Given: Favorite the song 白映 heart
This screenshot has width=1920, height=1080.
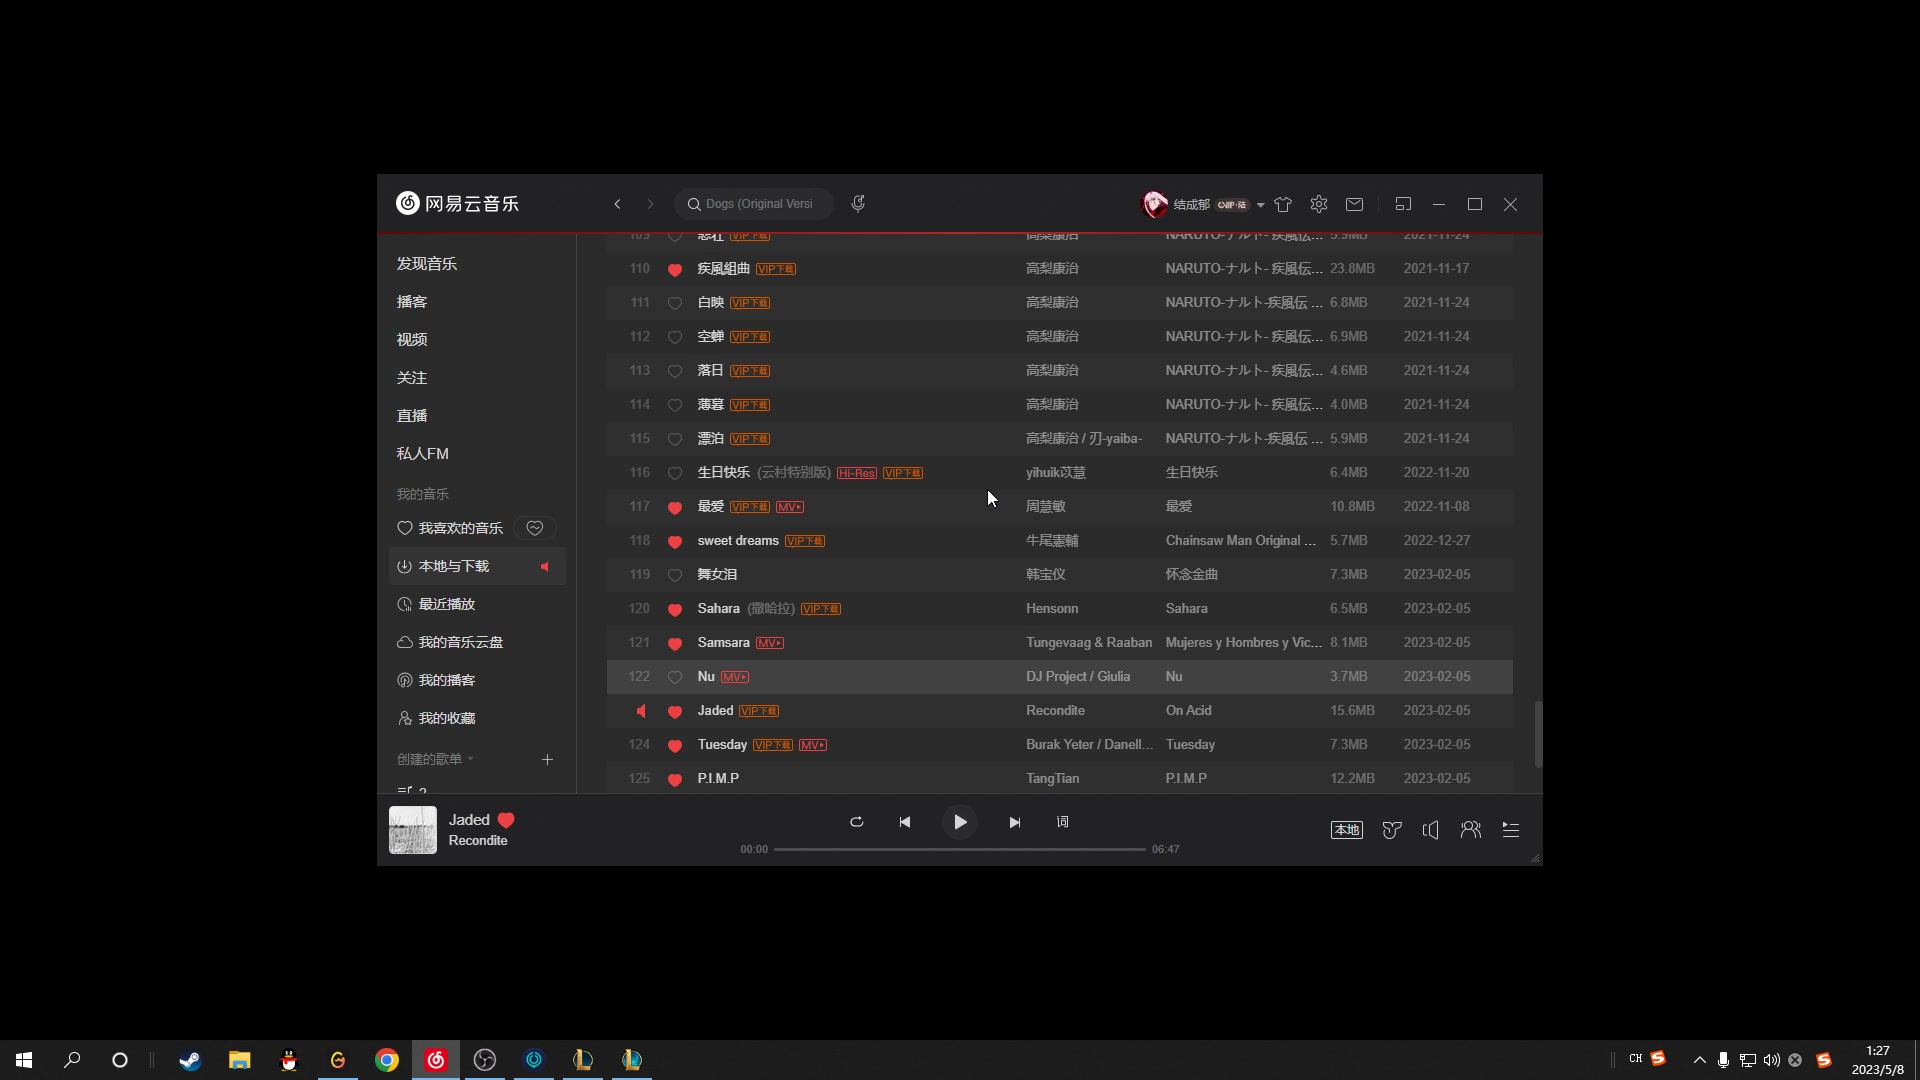Looking at the screenshot, I should point(675,302).
